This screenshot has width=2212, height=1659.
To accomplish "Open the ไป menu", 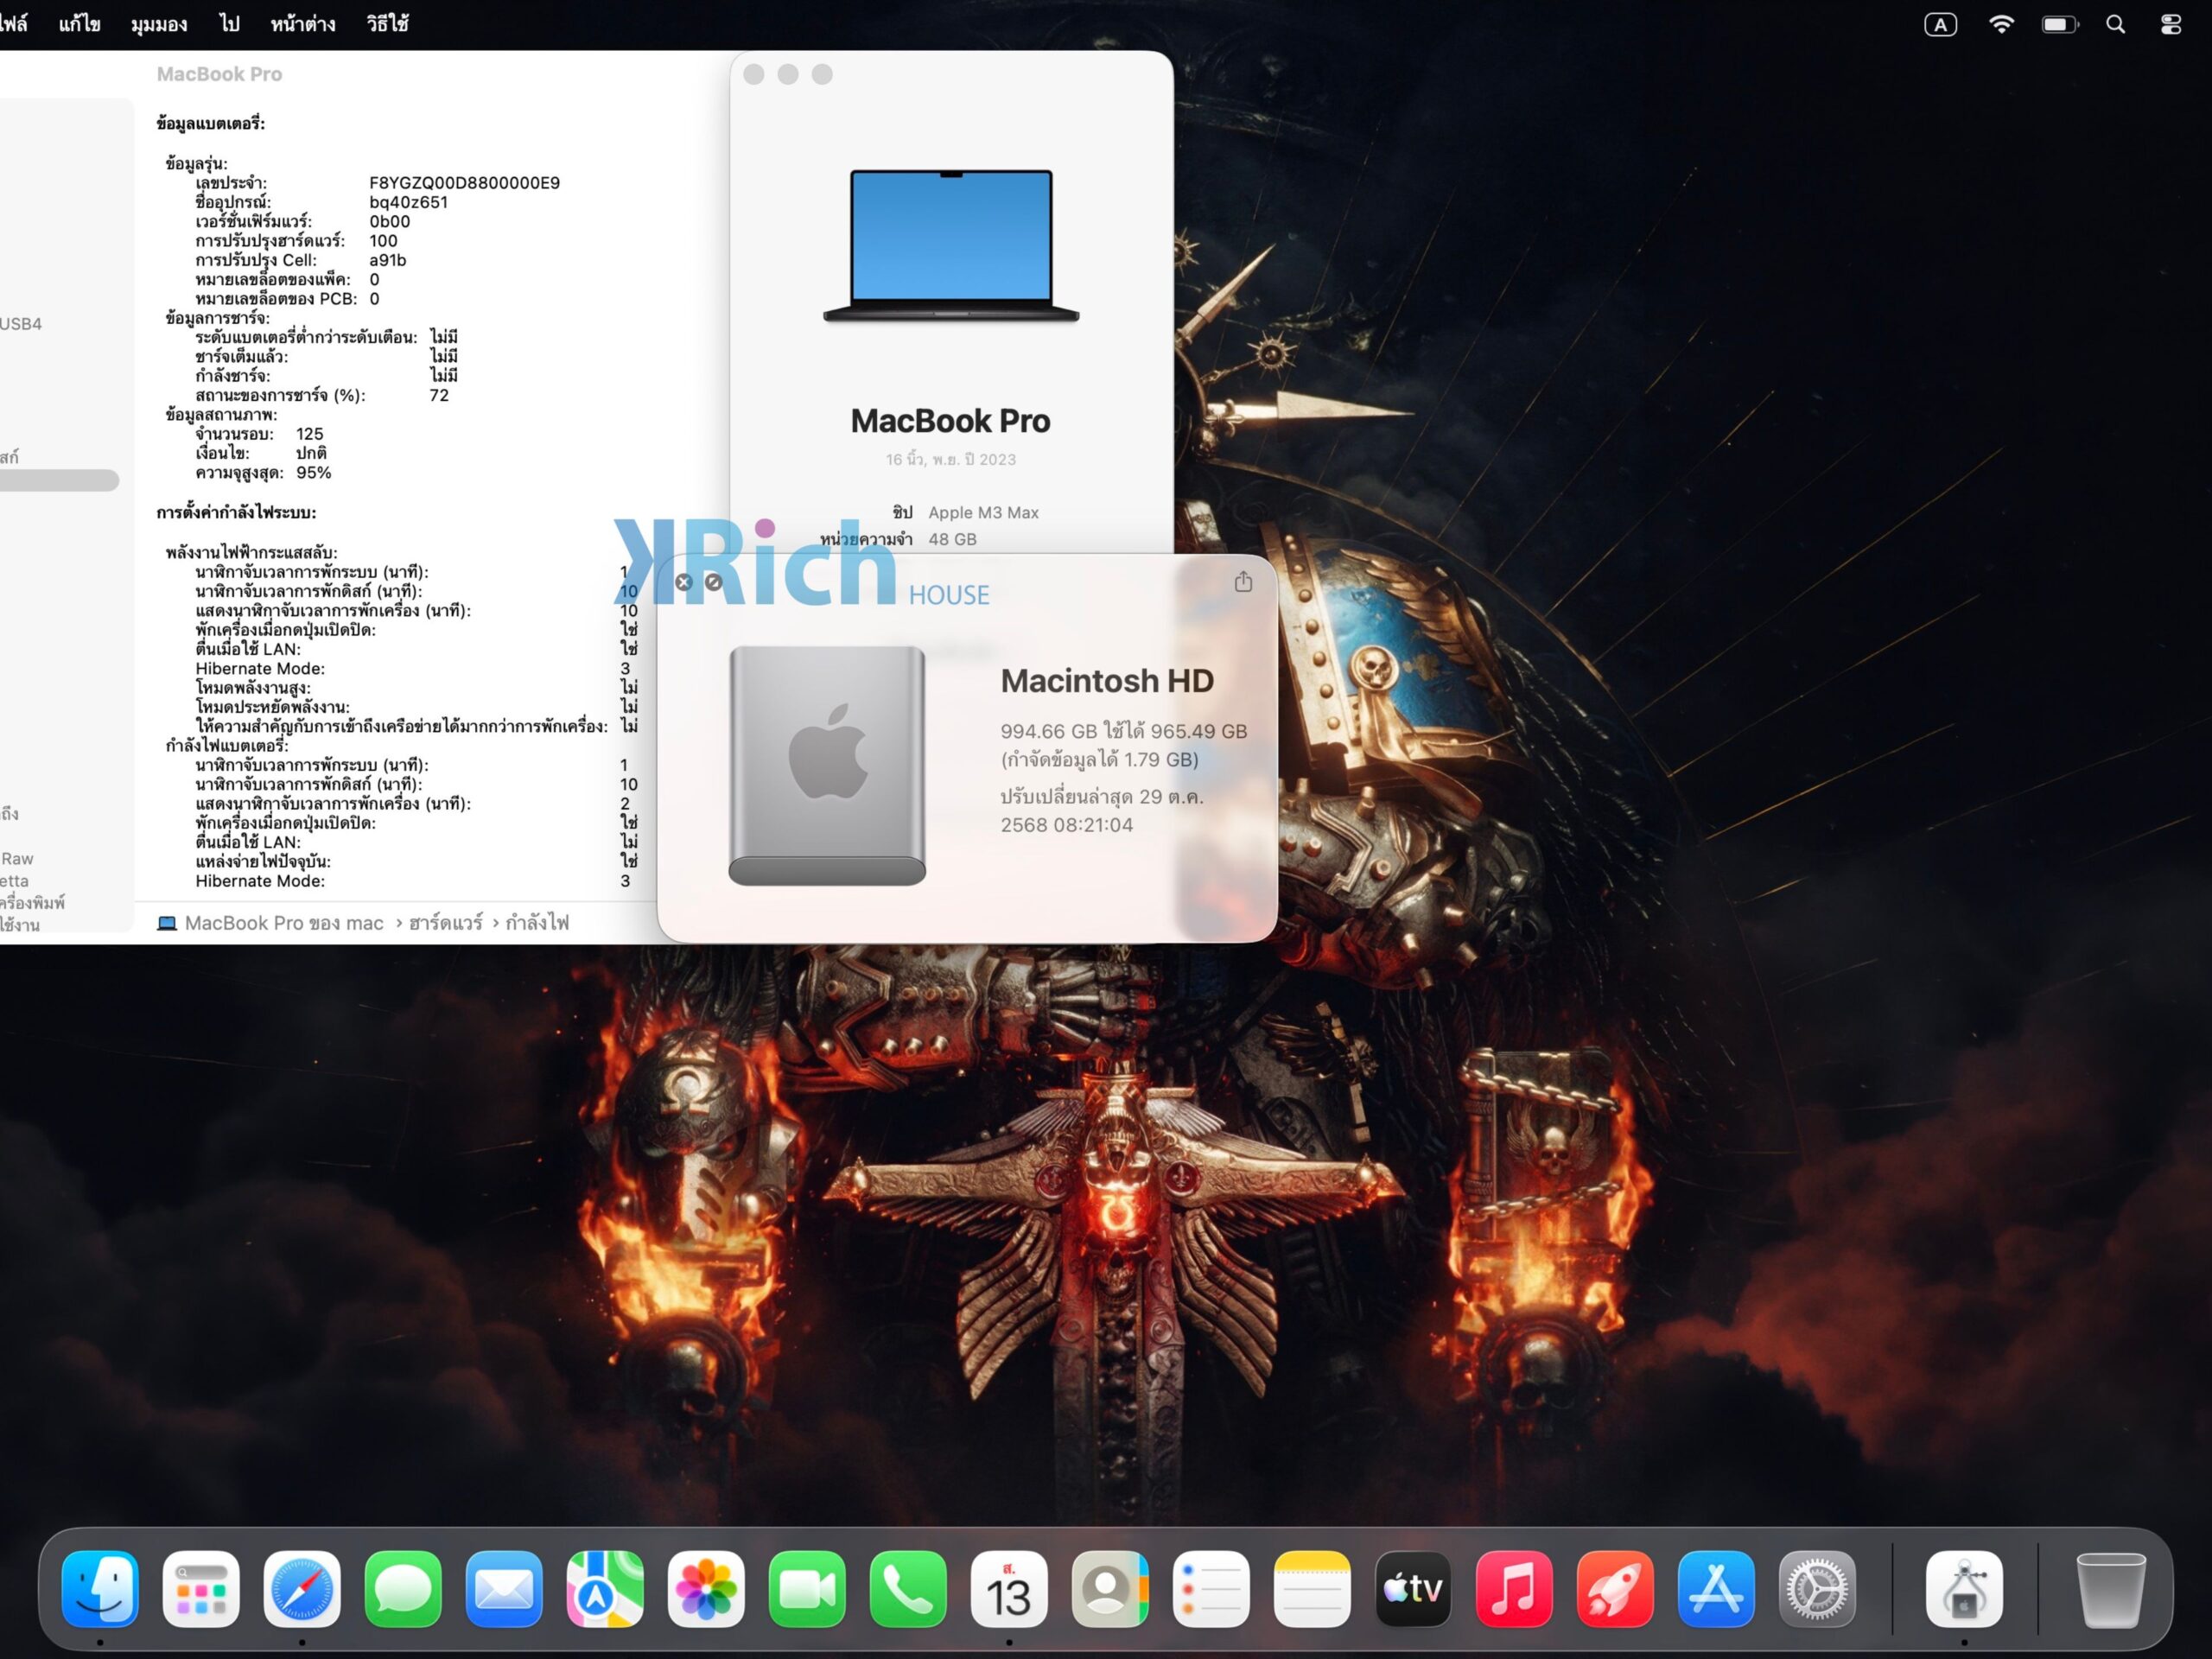I will (229, 24).
